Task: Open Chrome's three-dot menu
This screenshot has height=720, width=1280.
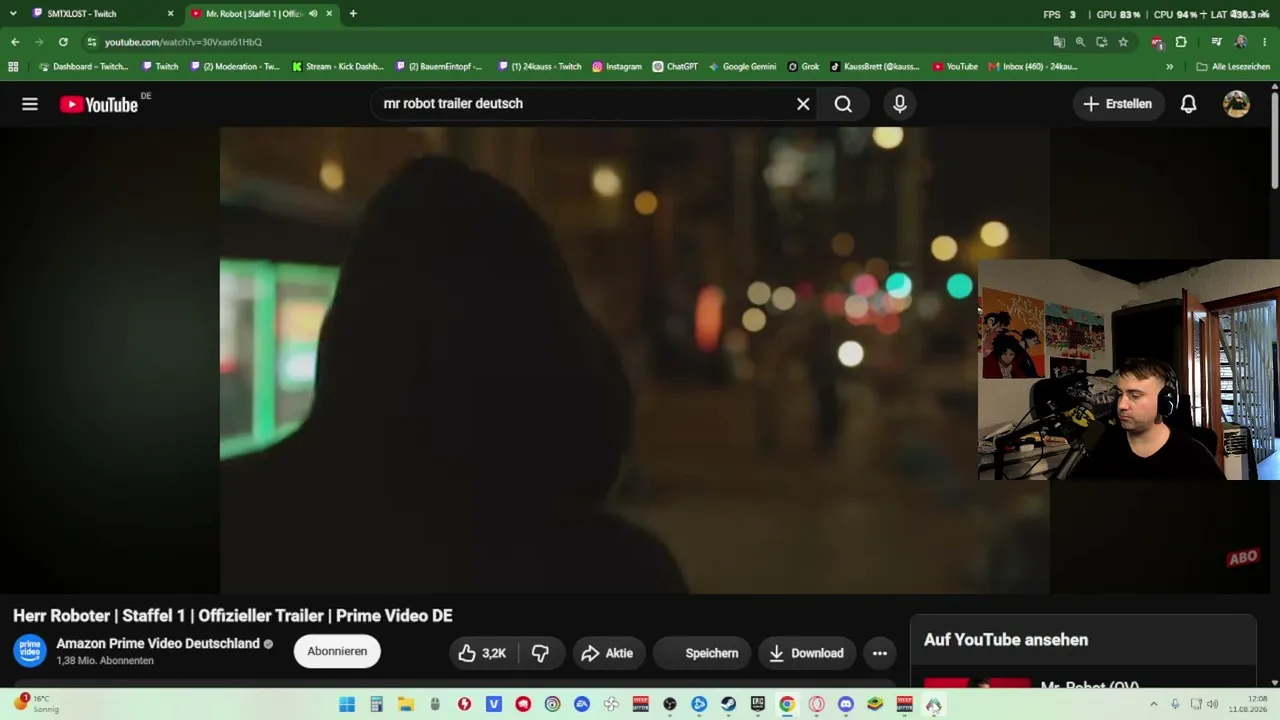Action: (1265, 42)
